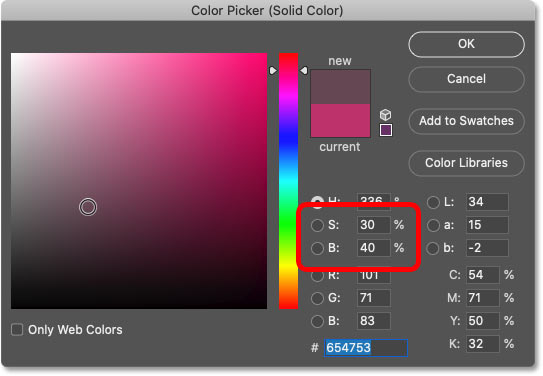Click the circular picker marker in color field
The width and height of the screenshot is (543, 376).
[88, 207]
